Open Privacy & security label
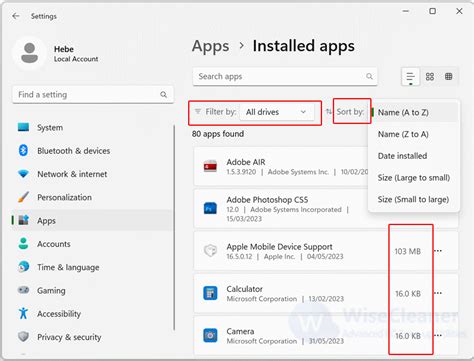This screenshot has width=474, height=361. pos(69,337)
